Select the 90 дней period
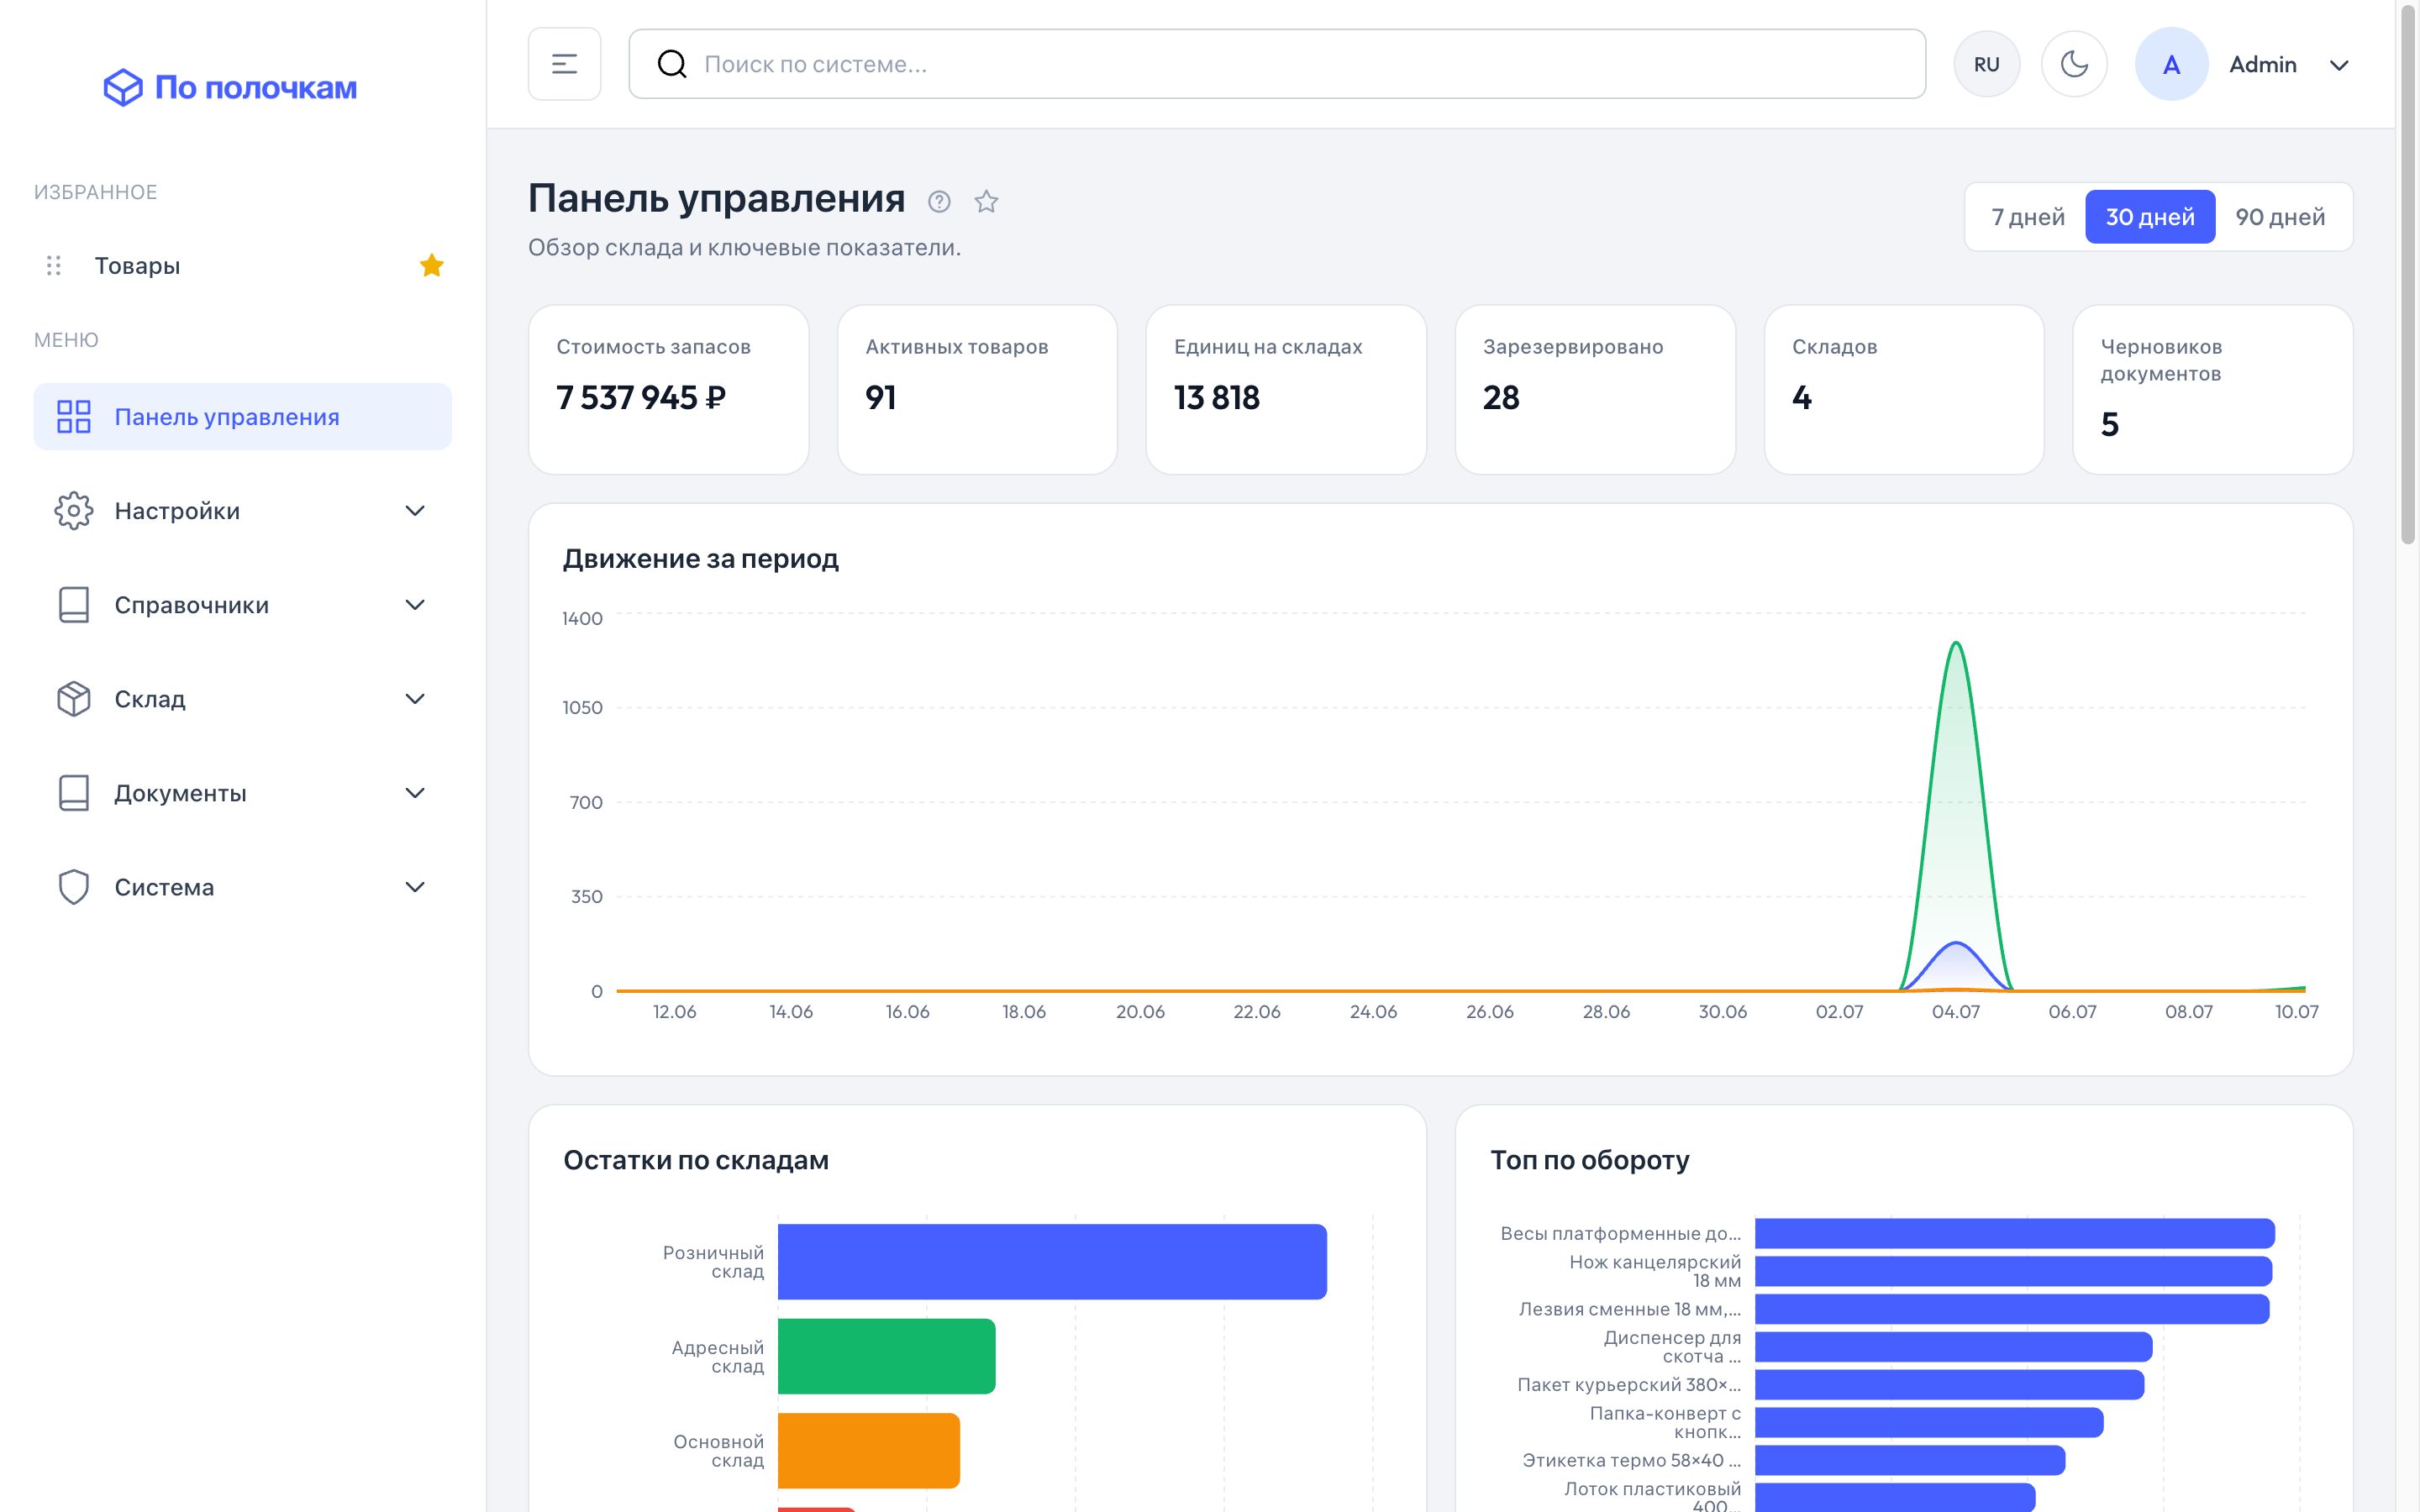The height and width of the screenshot is (1512, 2420). (x=2280, y=216)
